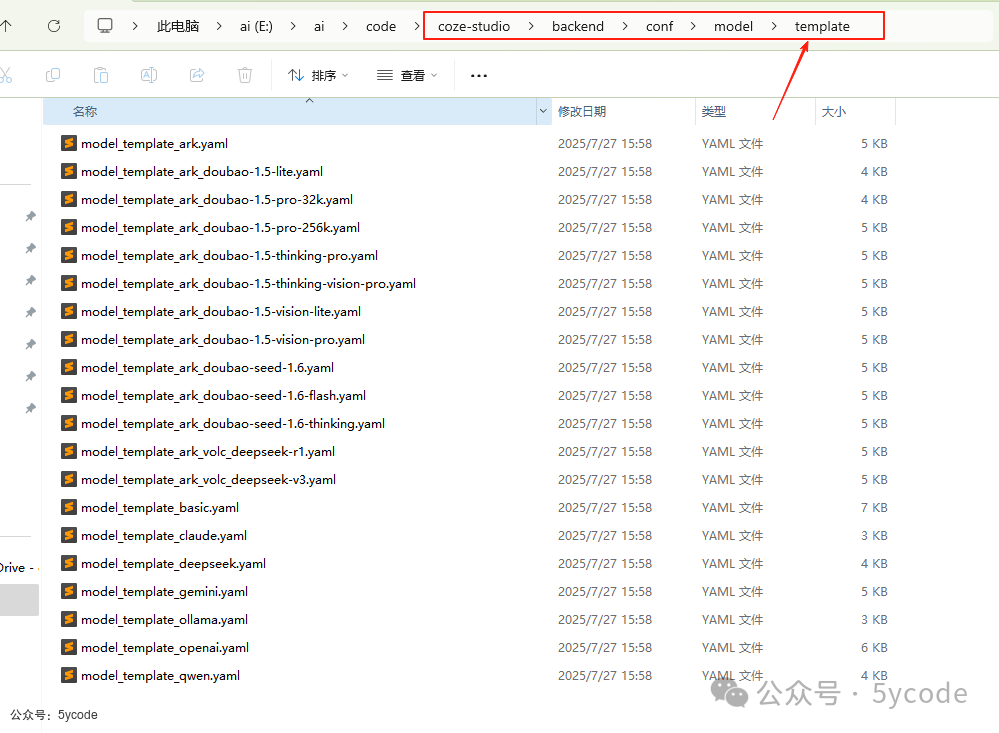Click the Delete trash icon
999x733 pixels.
click(245, 75)
